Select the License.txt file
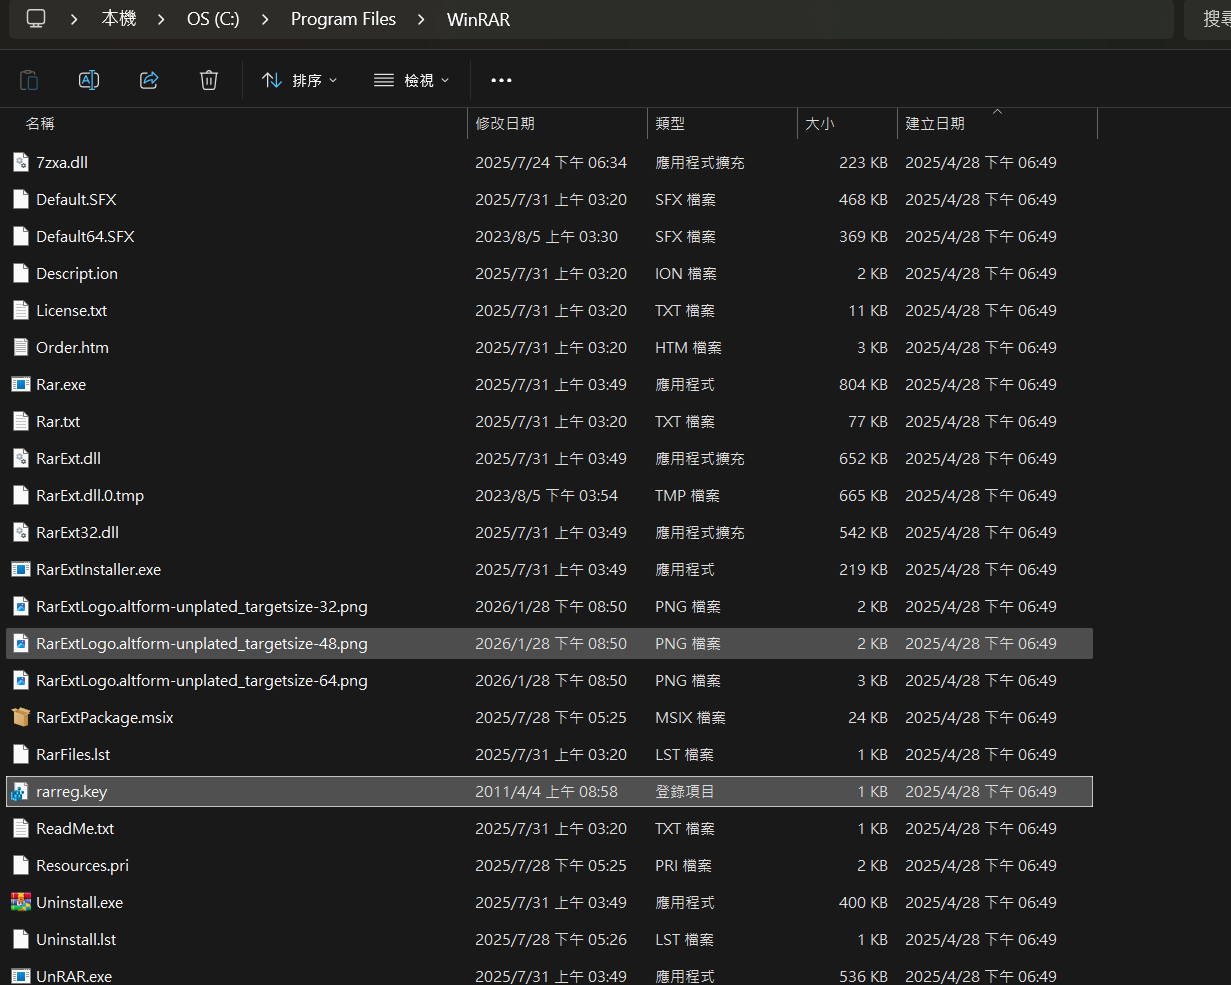 71,310
